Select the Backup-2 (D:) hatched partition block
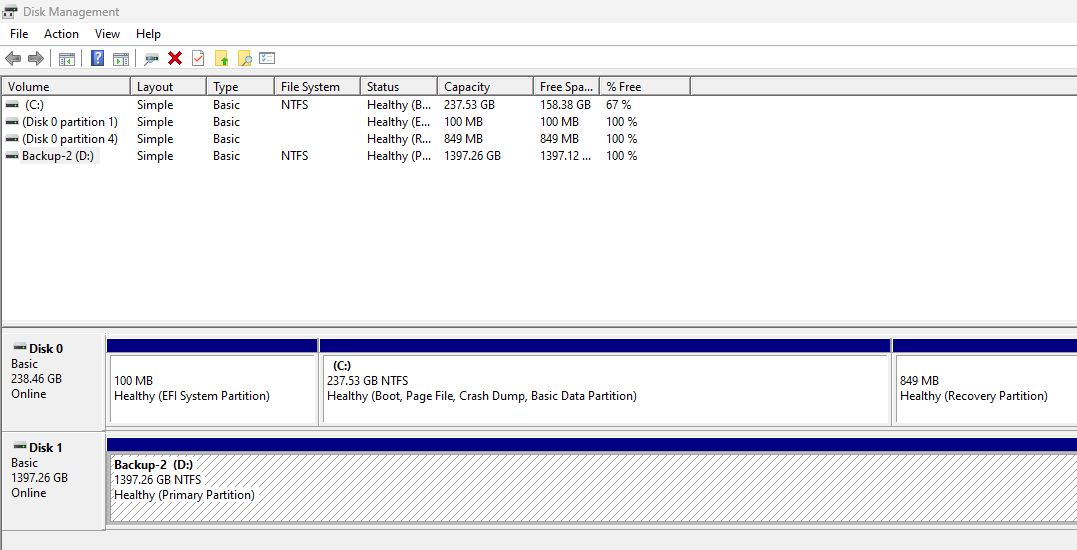 [x=593, y=488]
